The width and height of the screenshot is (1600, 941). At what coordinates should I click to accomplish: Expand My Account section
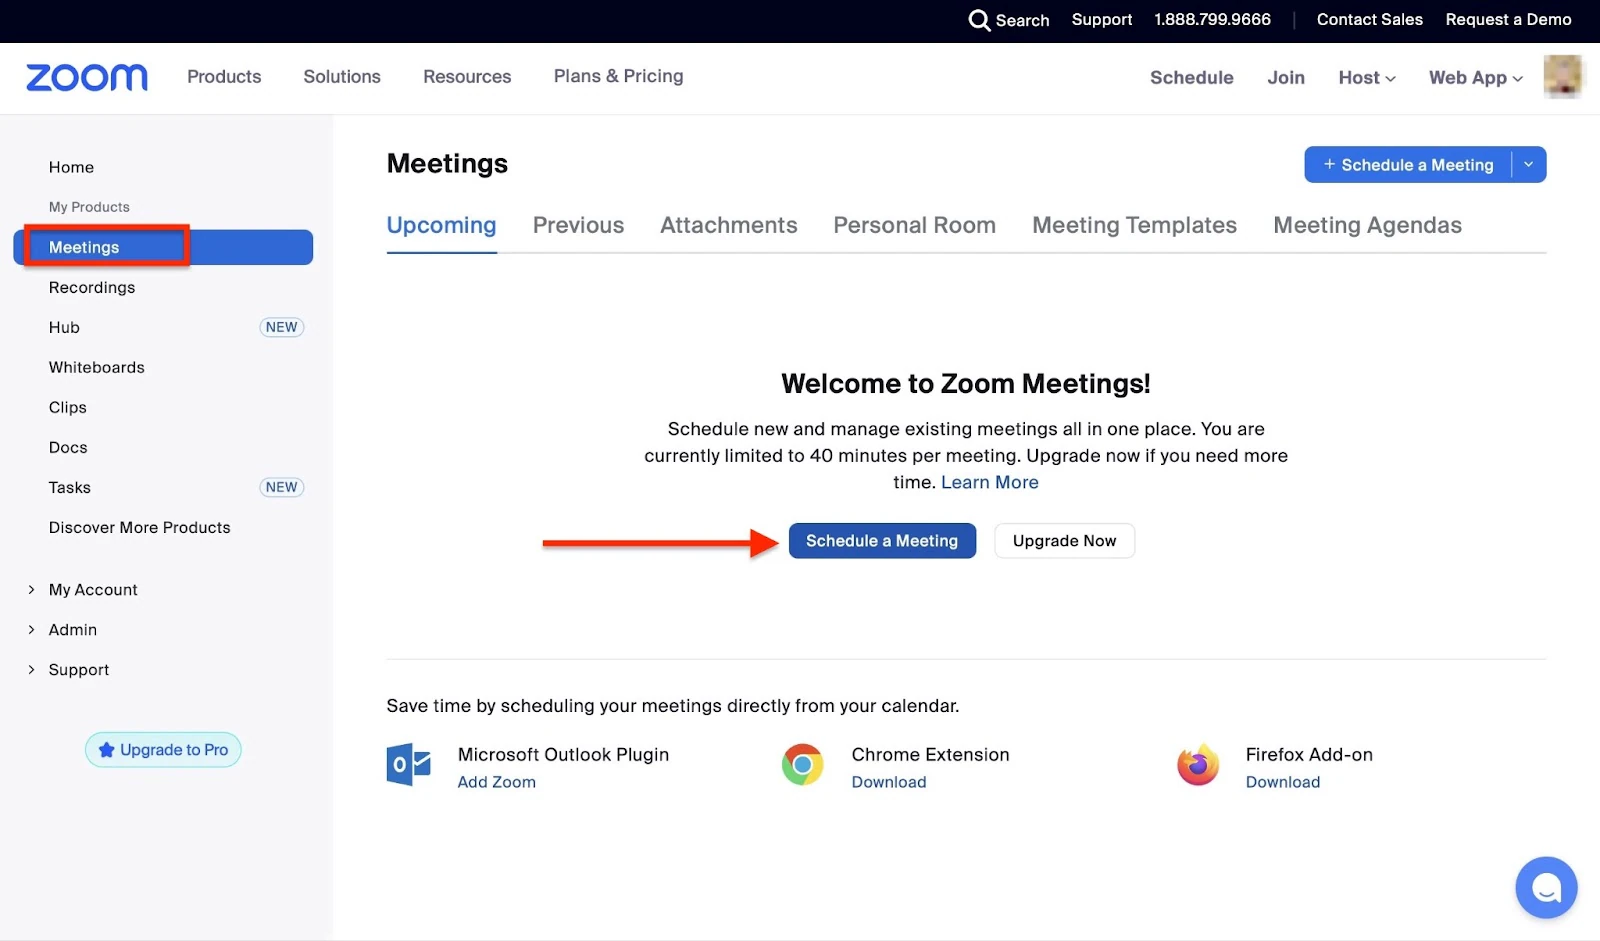pyautogui.click(x=82, y=590)
